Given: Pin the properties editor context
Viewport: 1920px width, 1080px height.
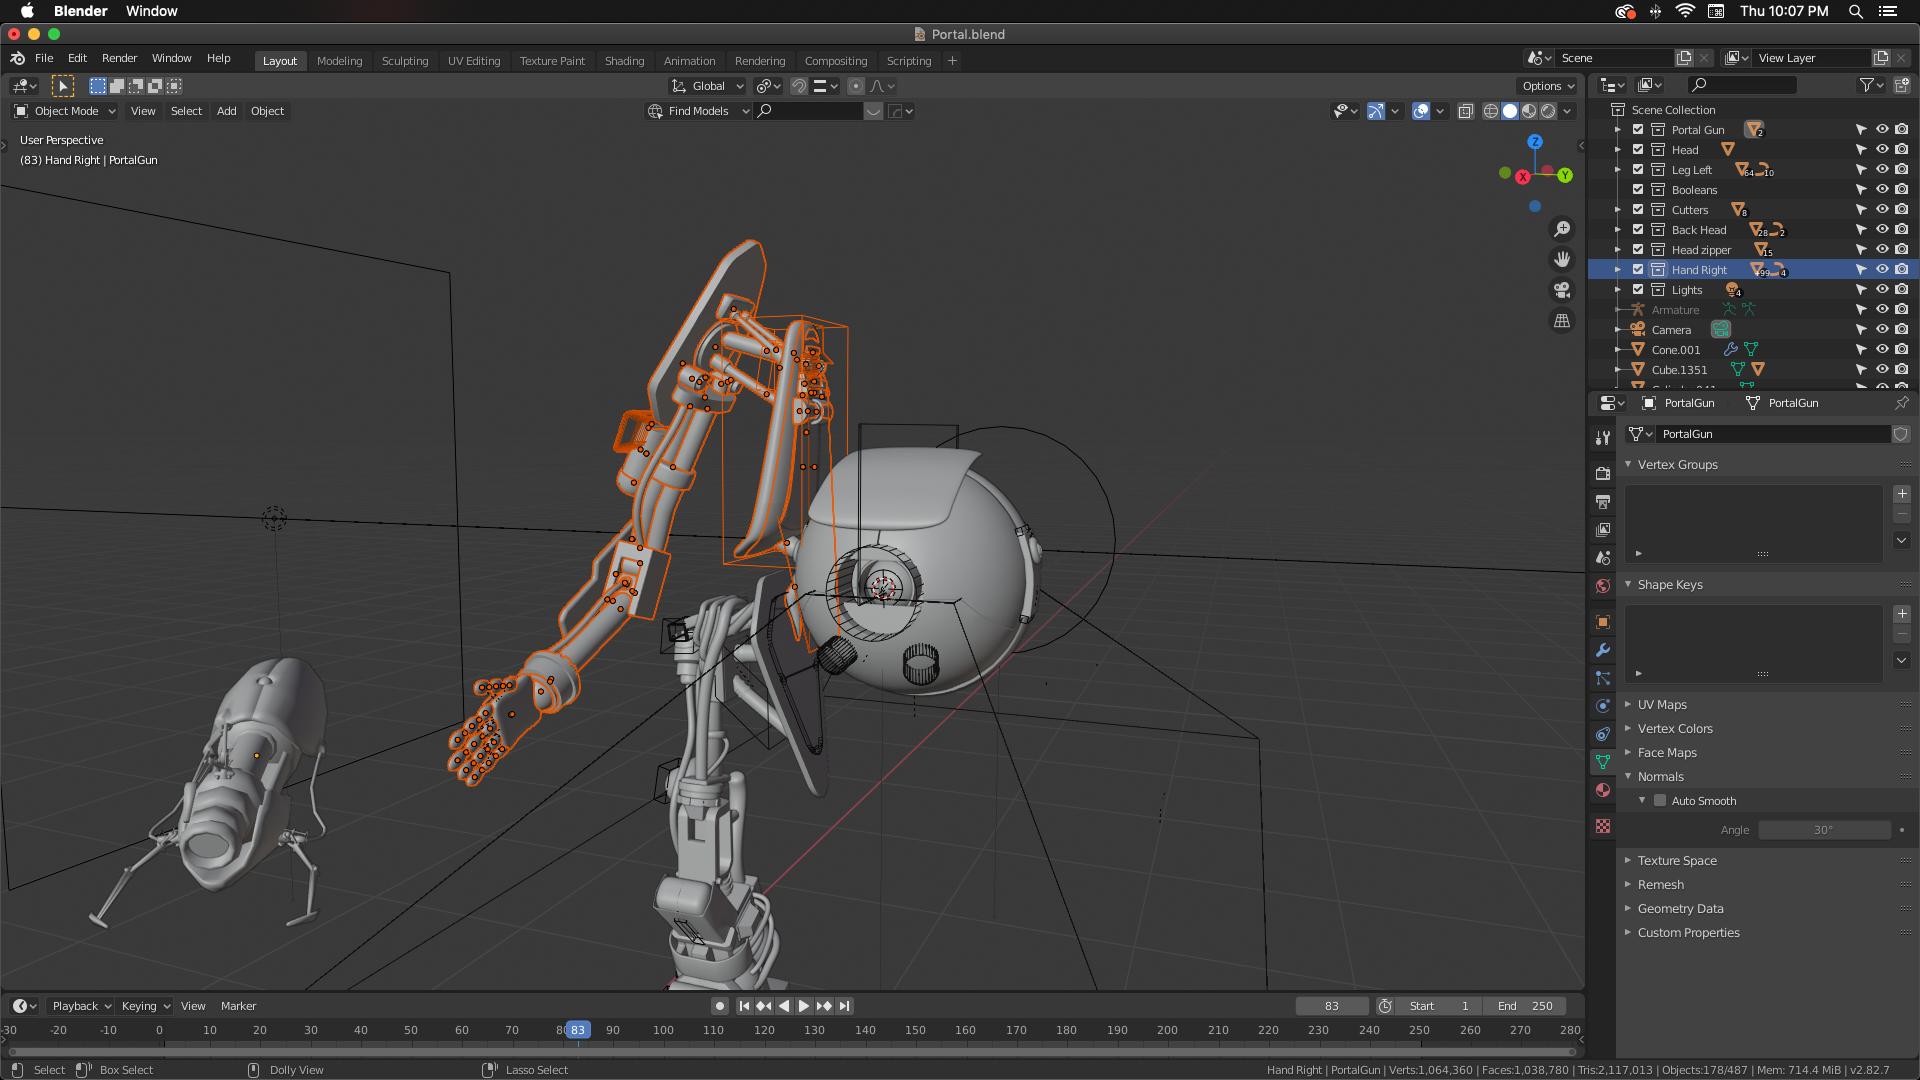Looking at the screenshot, I should (1901, 403).
